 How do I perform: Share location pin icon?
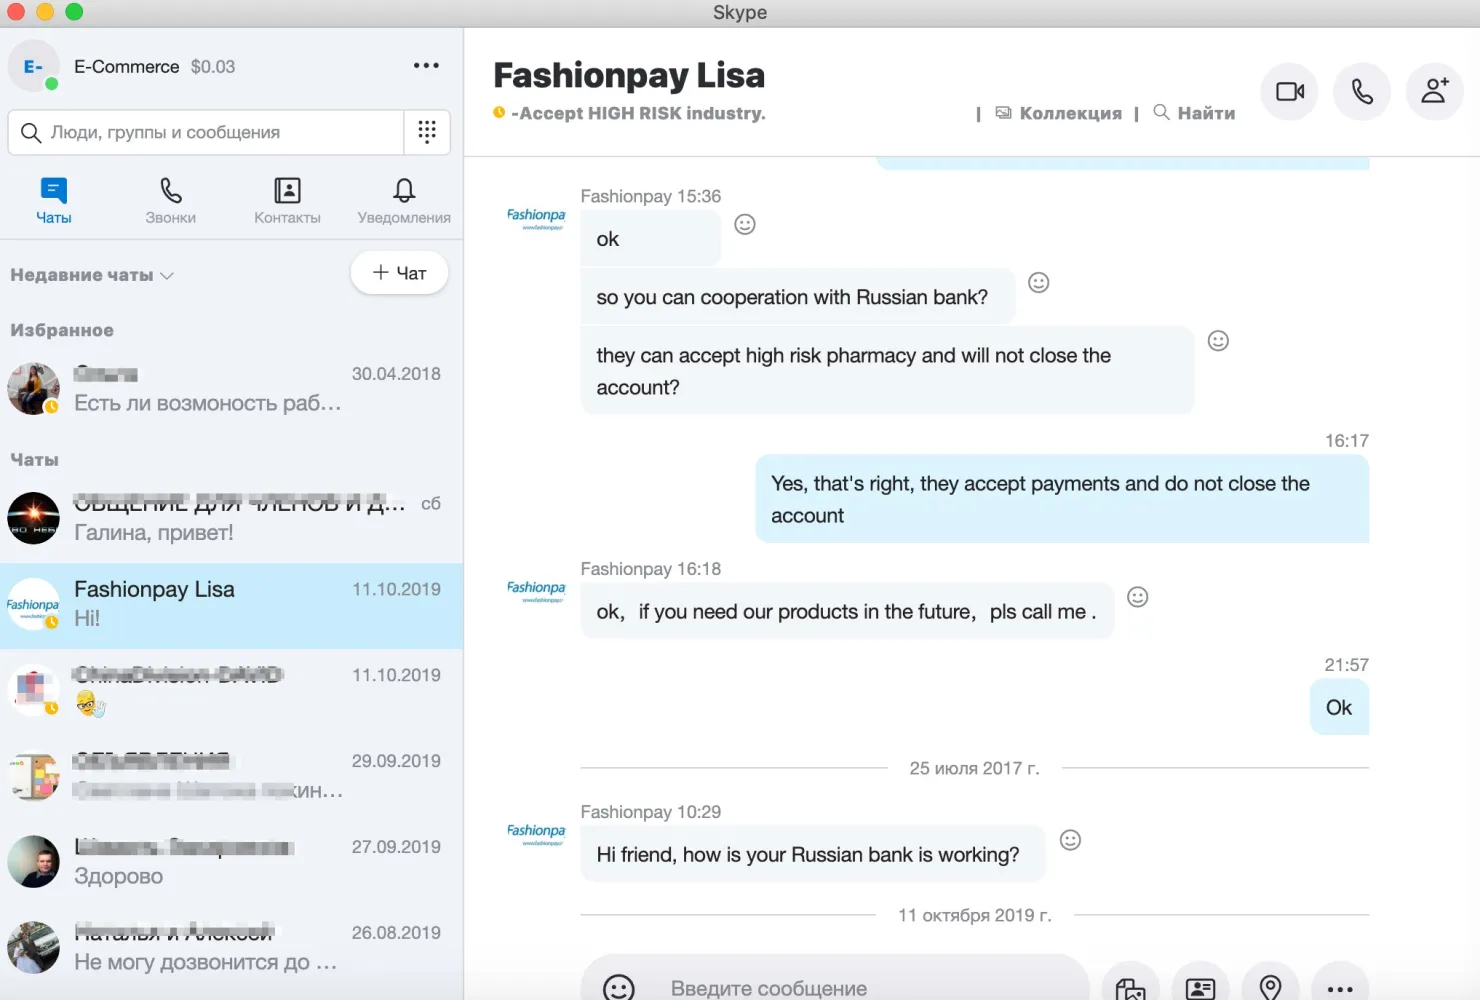pyautogui.click(x=1270, y=989)
